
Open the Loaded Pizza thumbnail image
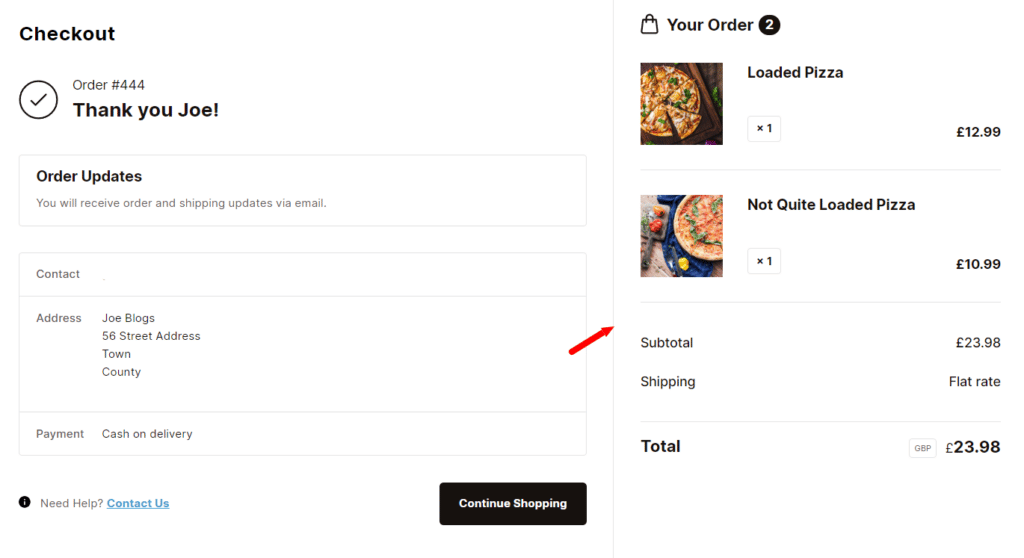tap(681, 104)
